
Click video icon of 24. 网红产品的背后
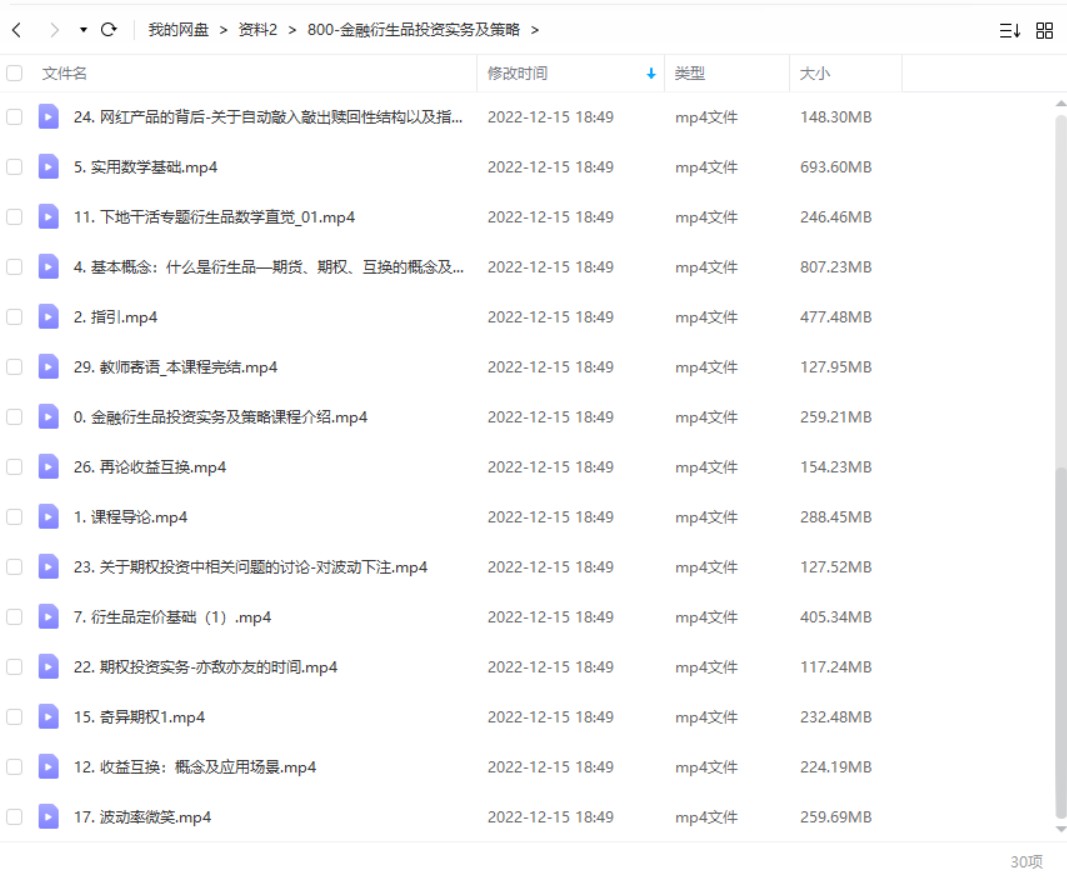point(48,117)
